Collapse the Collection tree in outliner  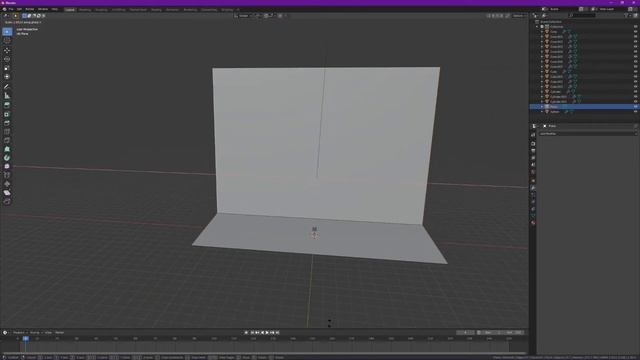(x=537, y=27)
